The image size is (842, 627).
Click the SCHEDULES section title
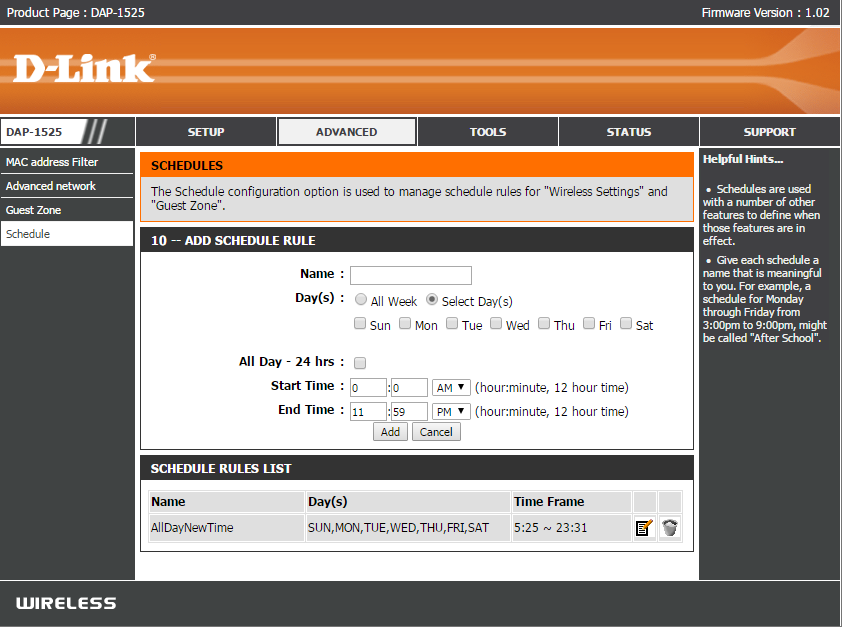pos(187,165)
